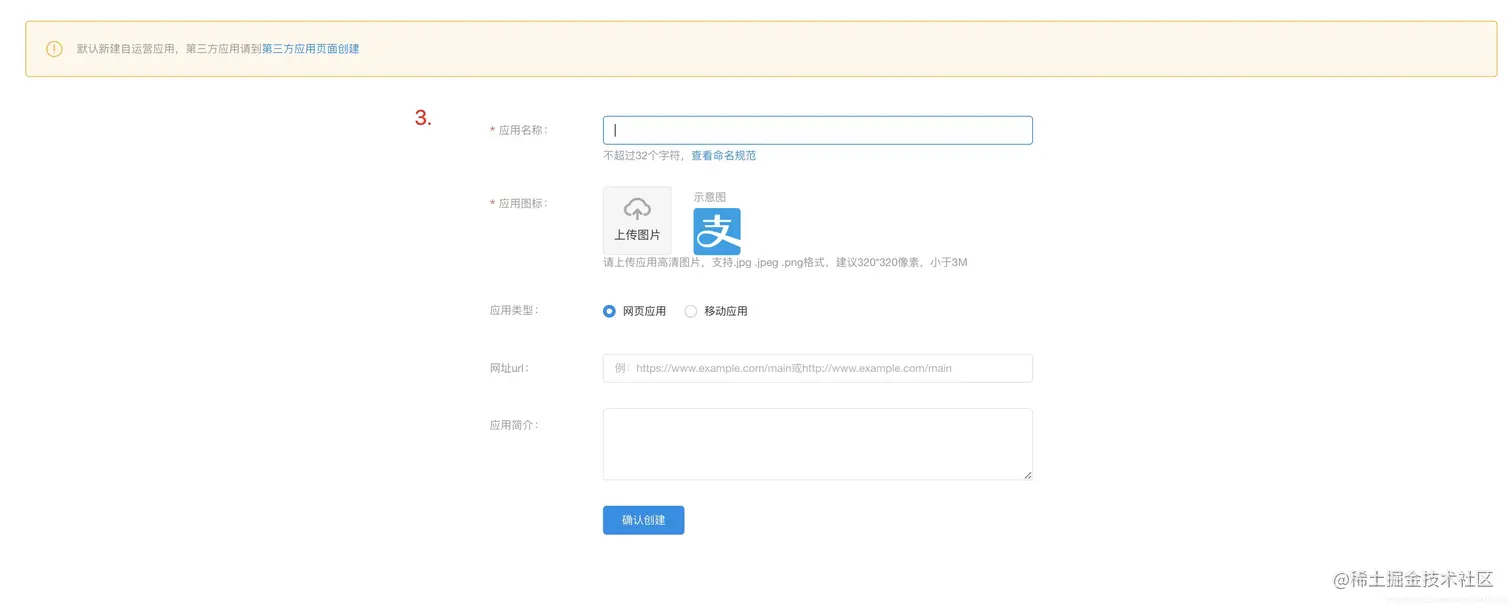Click the 确认创建 confirm creation button
This screenshot has height=608, width=1512.
tap(643, 520)
